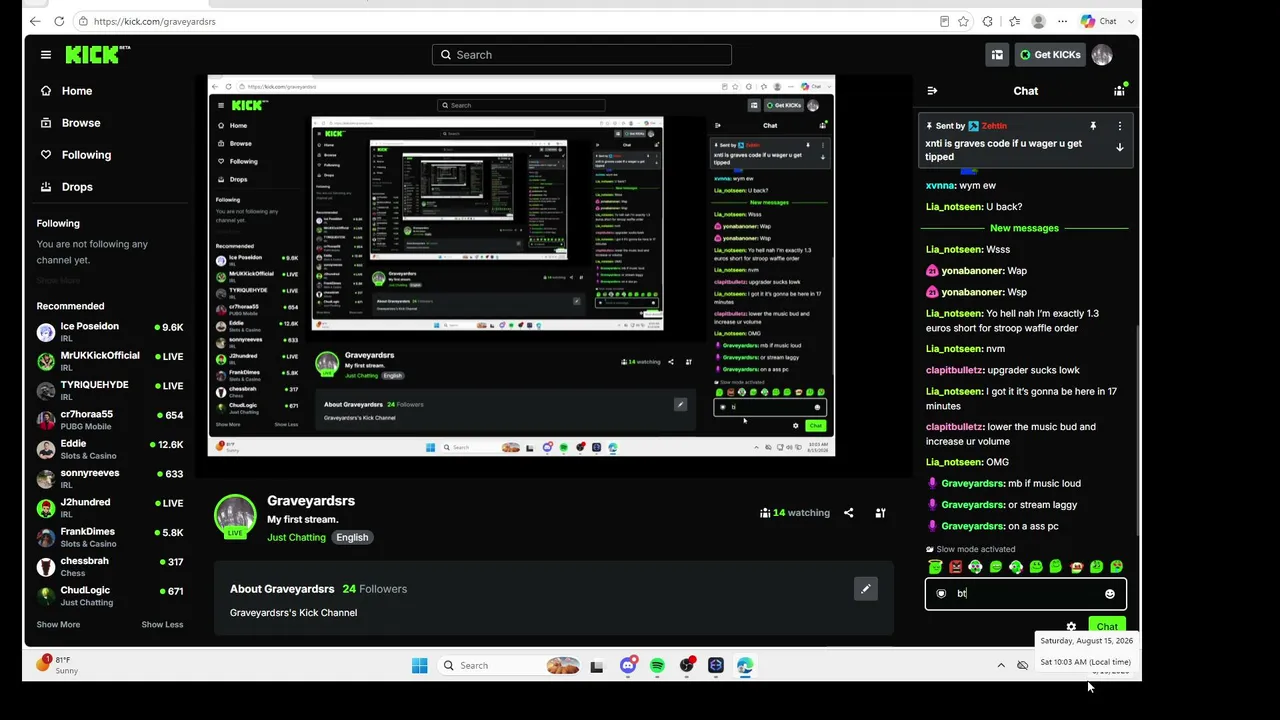The image size is (1280, 720).
Task: Open chat settings gear icon
Action: 1071,627
